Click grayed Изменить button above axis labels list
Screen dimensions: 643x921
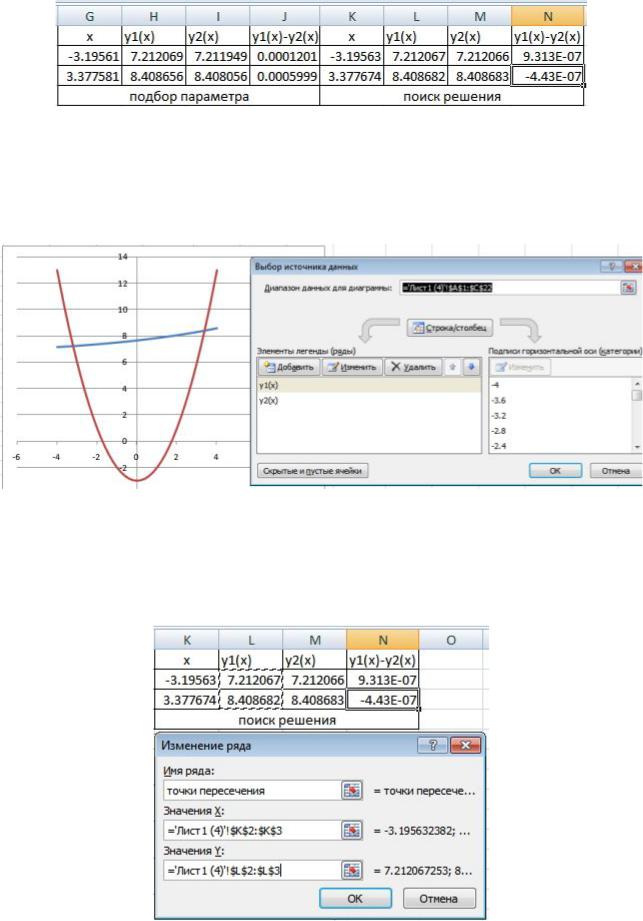(520, 367)
